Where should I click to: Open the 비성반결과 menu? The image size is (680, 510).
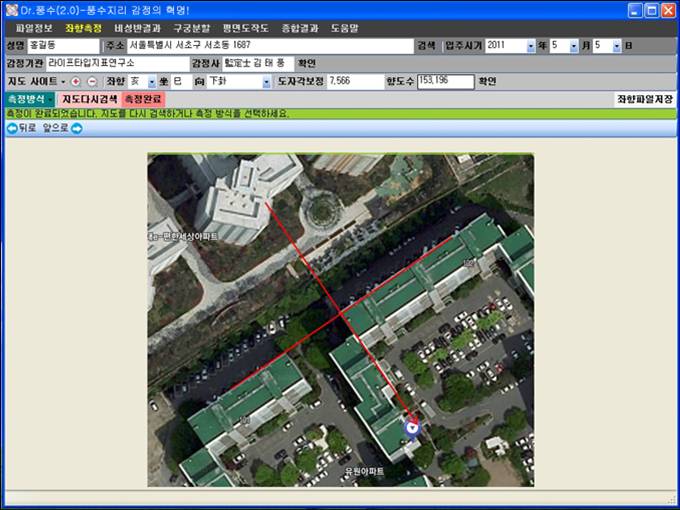(x=137, y=29)
